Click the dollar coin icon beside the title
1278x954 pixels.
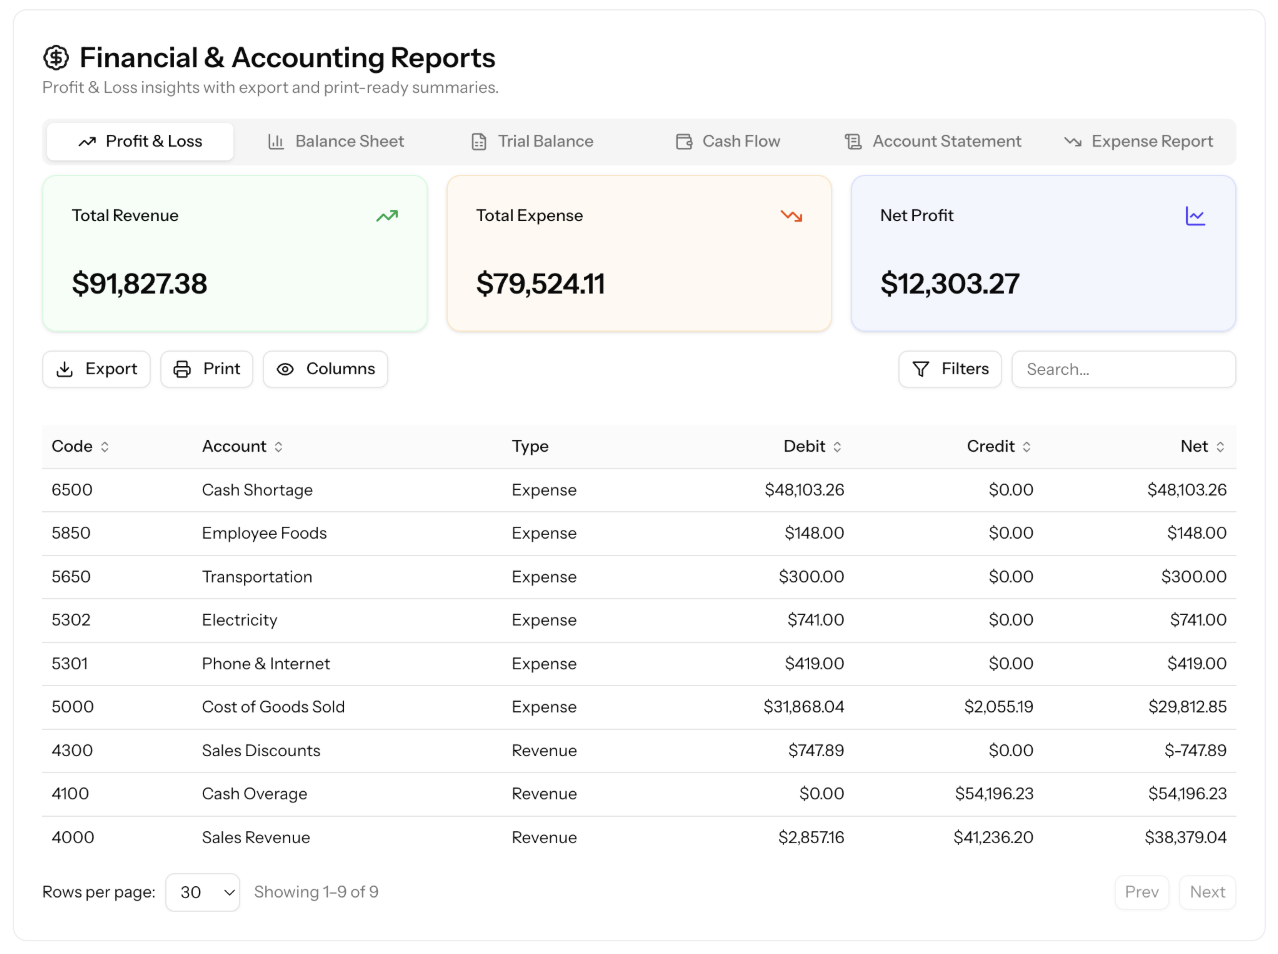tap(56, 58)
